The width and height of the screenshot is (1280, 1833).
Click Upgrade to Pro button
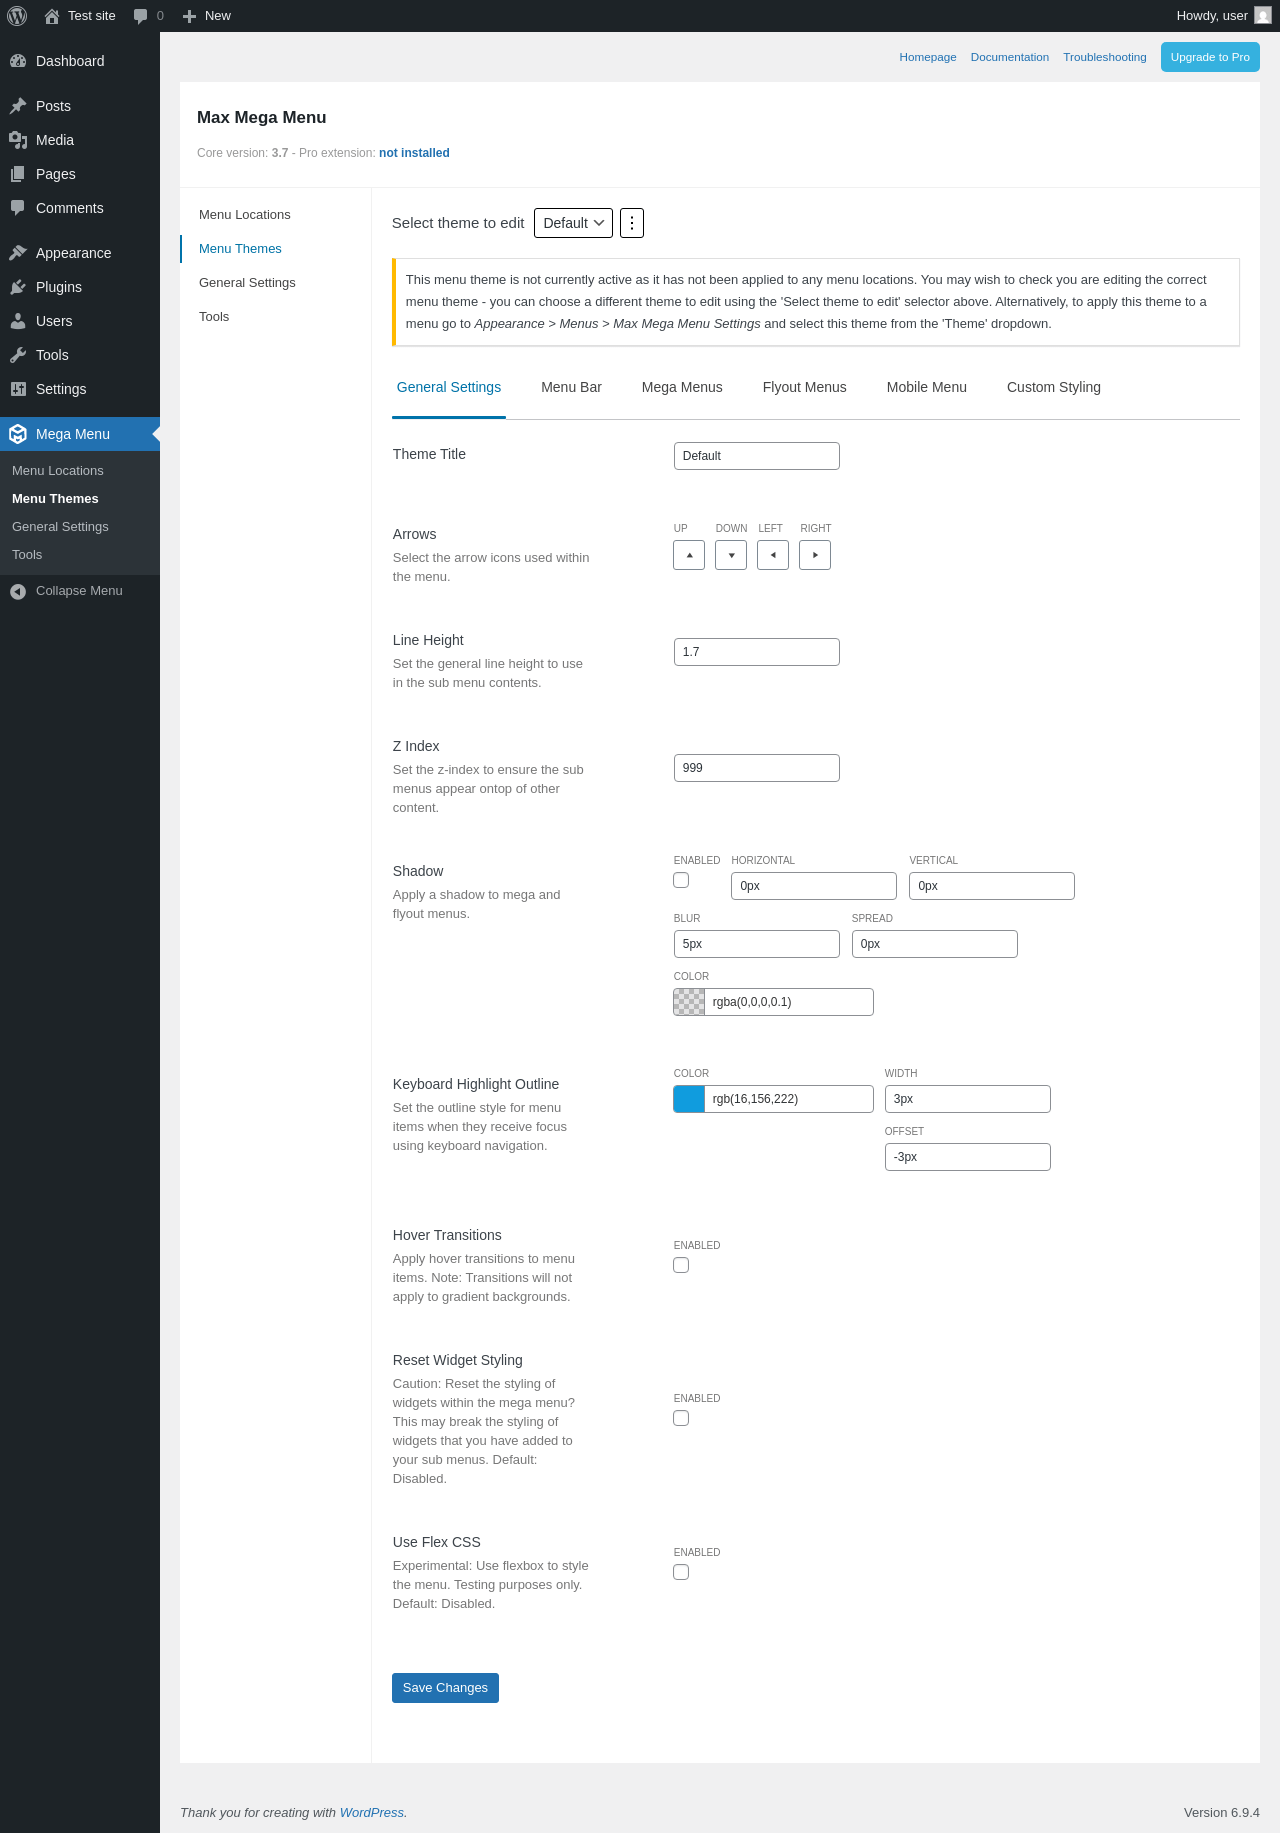(x=1210, y=57)
